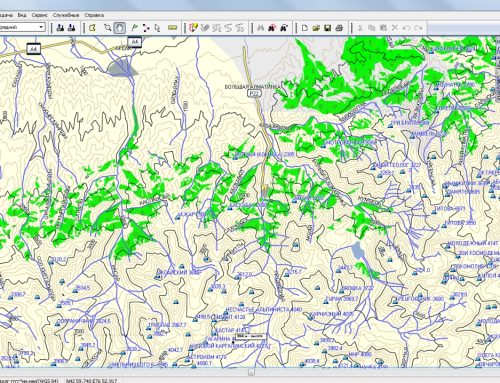Open the Сервис menu
This screenshot has height=383, width=500.
(x=40, y=15)
